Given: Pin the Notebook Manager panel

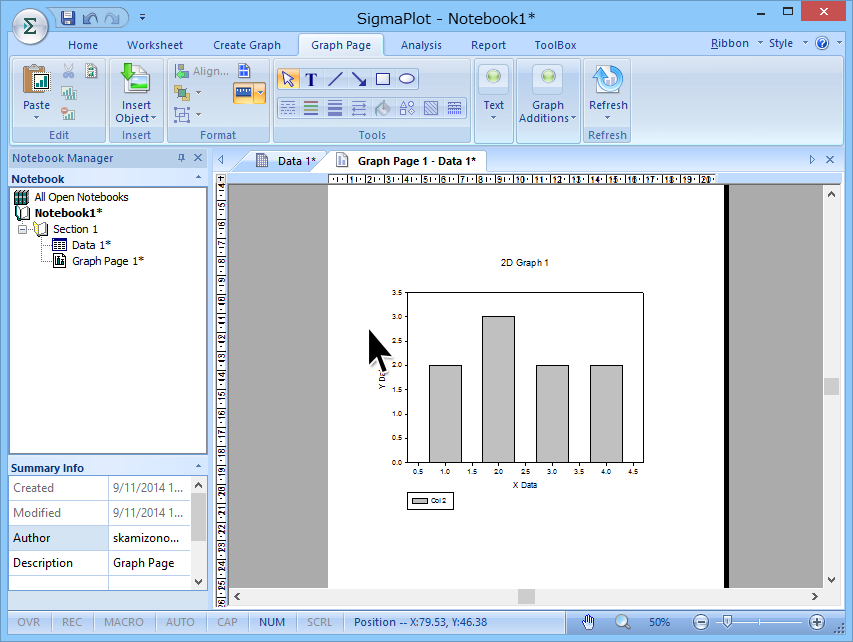Looking at the screenshot, I should (181, 158).
